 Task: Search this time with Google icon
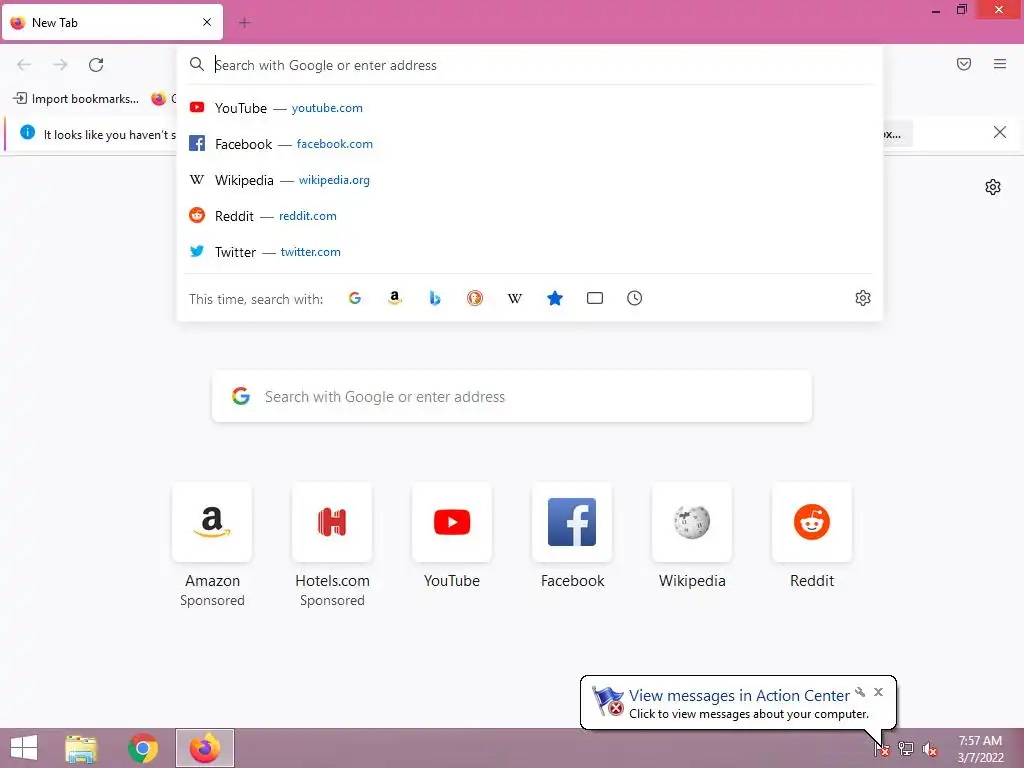355,298
